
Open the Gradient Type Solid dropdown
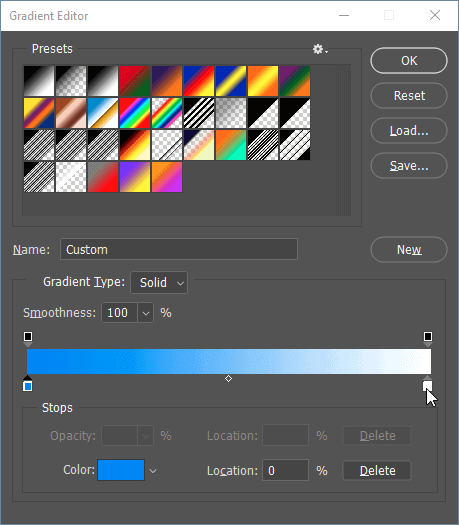click(159, 283)
